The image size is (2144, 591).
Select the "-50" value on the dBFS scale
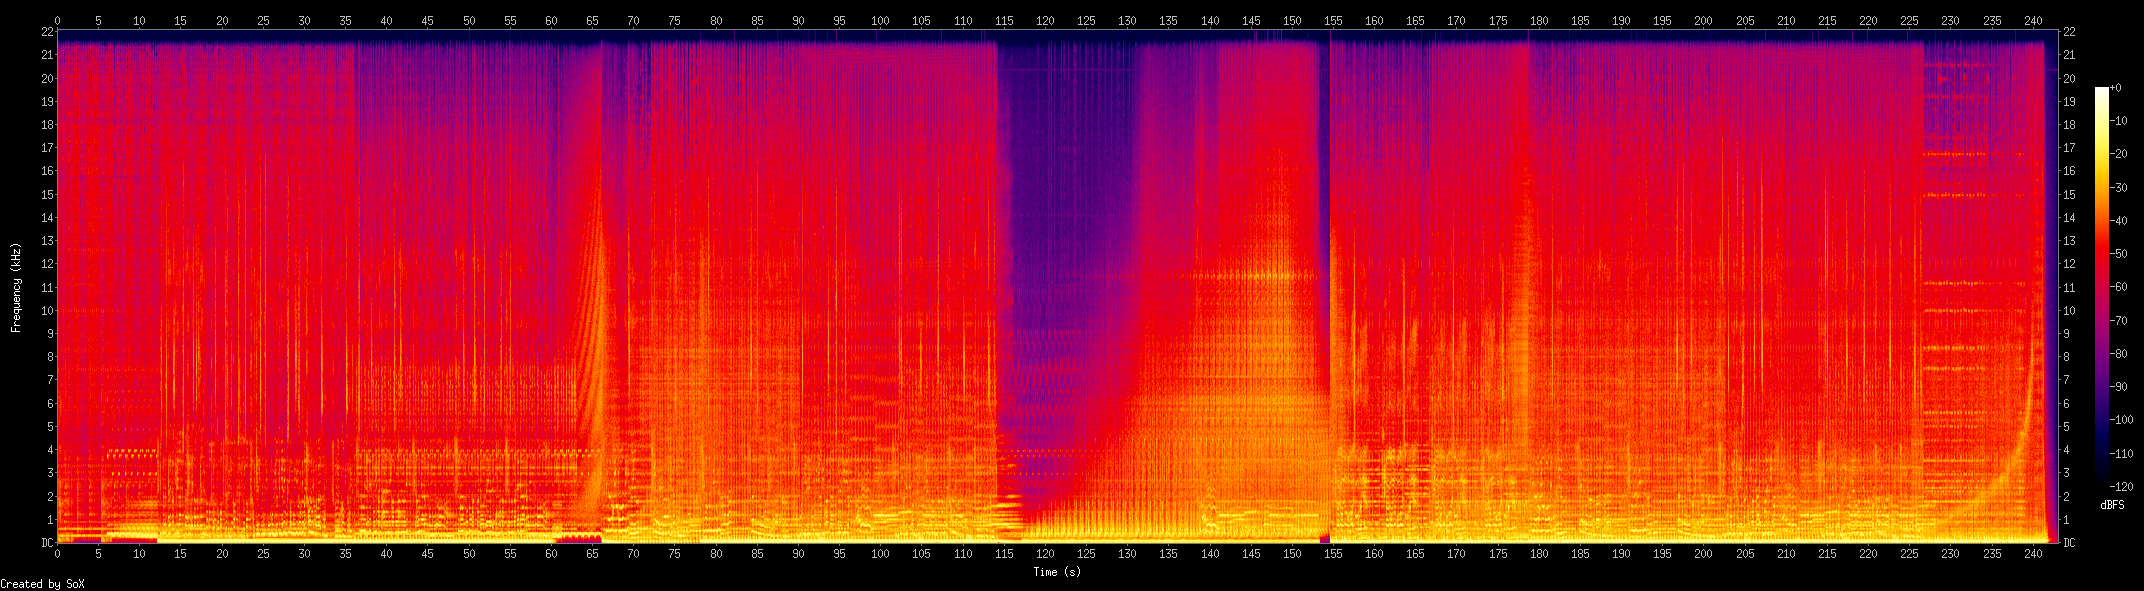(x=2118, y=254)
